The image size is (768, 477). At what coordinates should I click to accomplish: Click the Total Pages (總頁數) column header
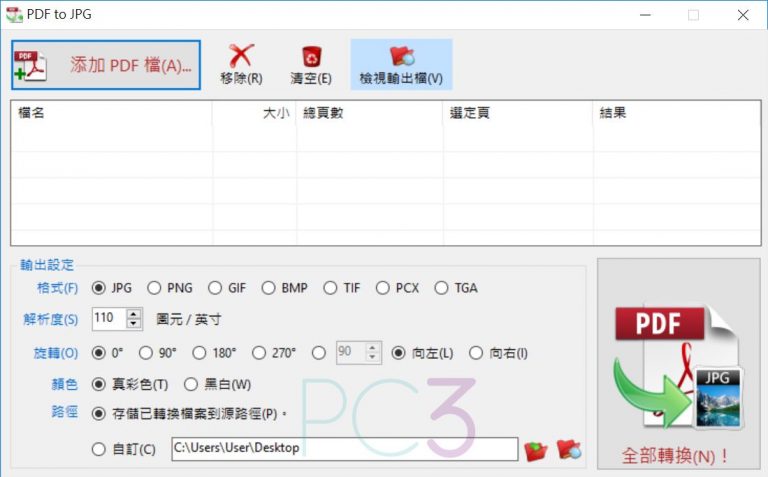[x=370, y=113]
